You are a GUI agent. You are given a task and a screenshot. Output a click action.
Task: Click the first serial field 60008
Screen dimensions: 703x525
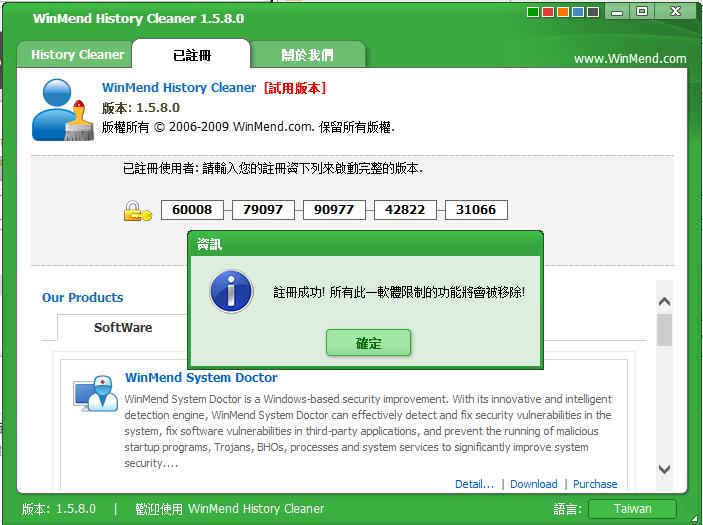[x=192, y=210]
